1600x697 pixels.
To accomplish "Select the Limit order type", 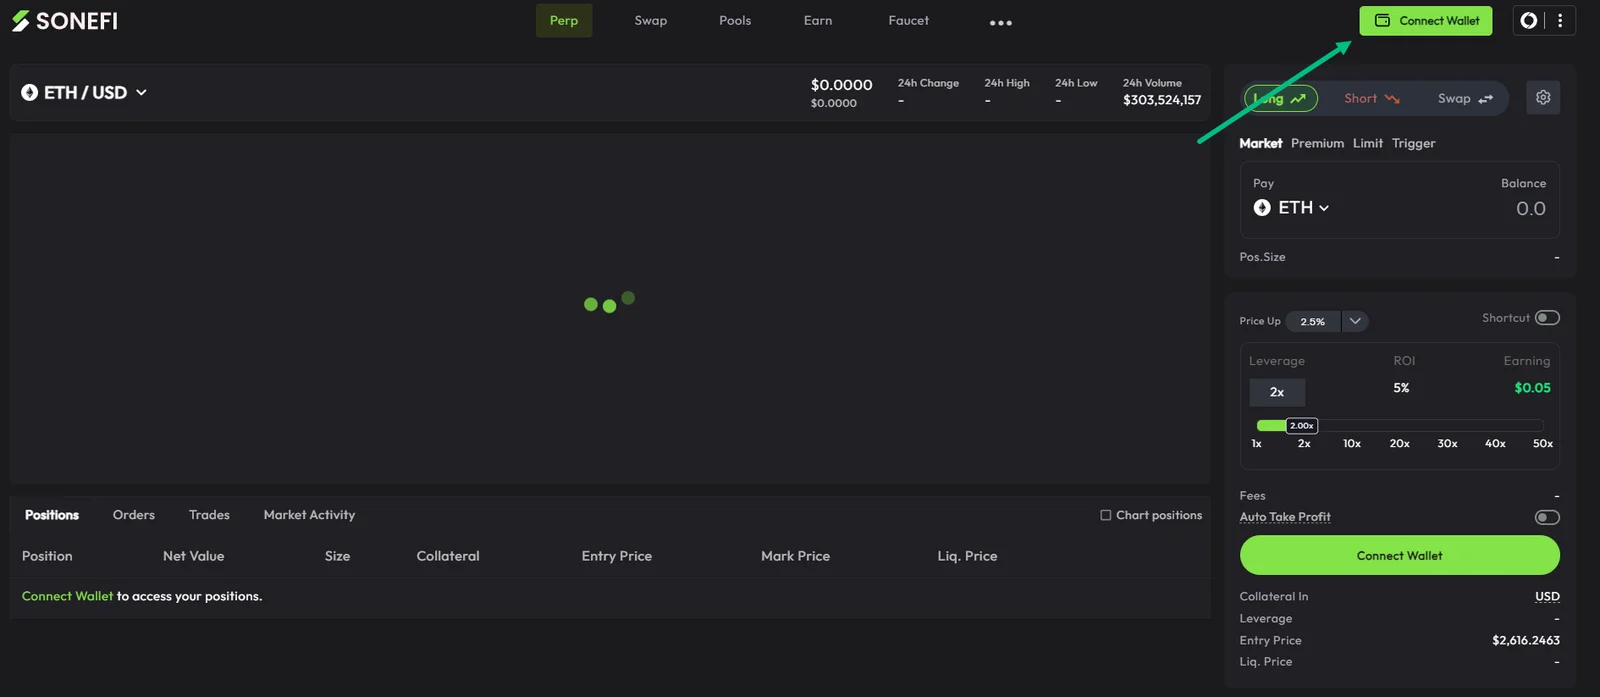I will pos(1367,143).
